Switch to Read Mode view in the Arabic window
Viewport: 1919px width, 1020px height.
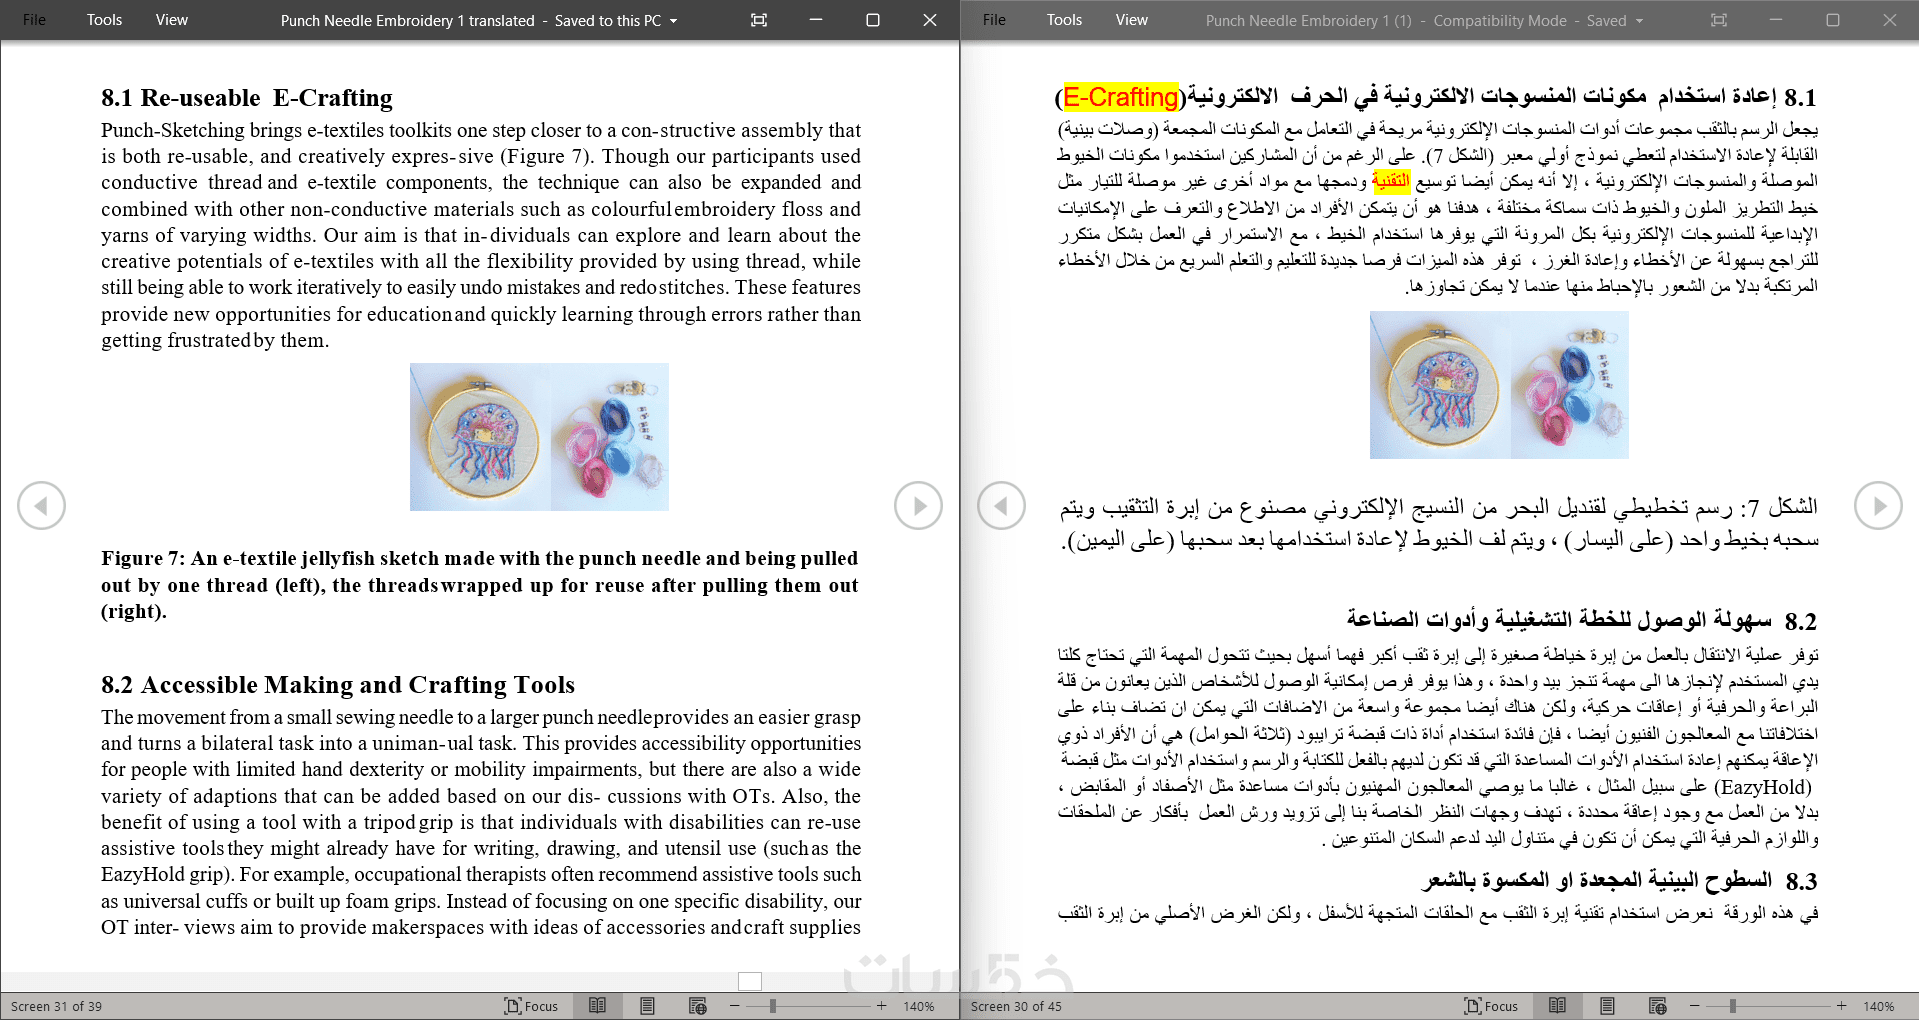(x=1557, y=1006)
